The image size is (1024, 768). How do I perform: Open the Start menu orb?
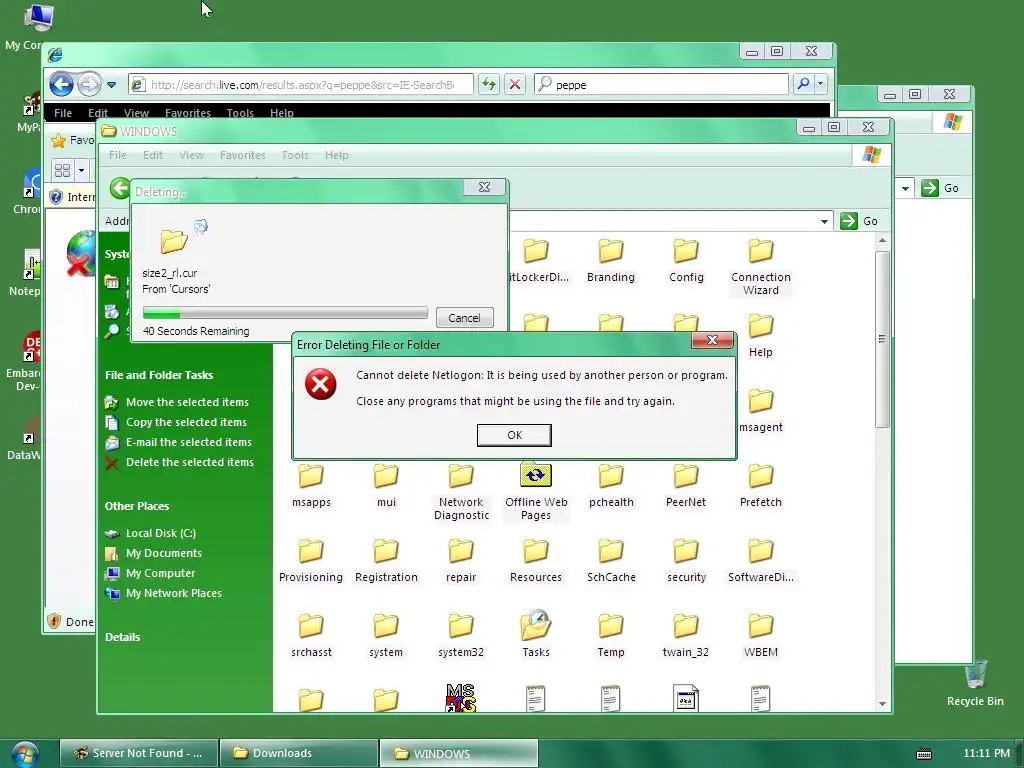pyautogui.click(x=24, y=754)
